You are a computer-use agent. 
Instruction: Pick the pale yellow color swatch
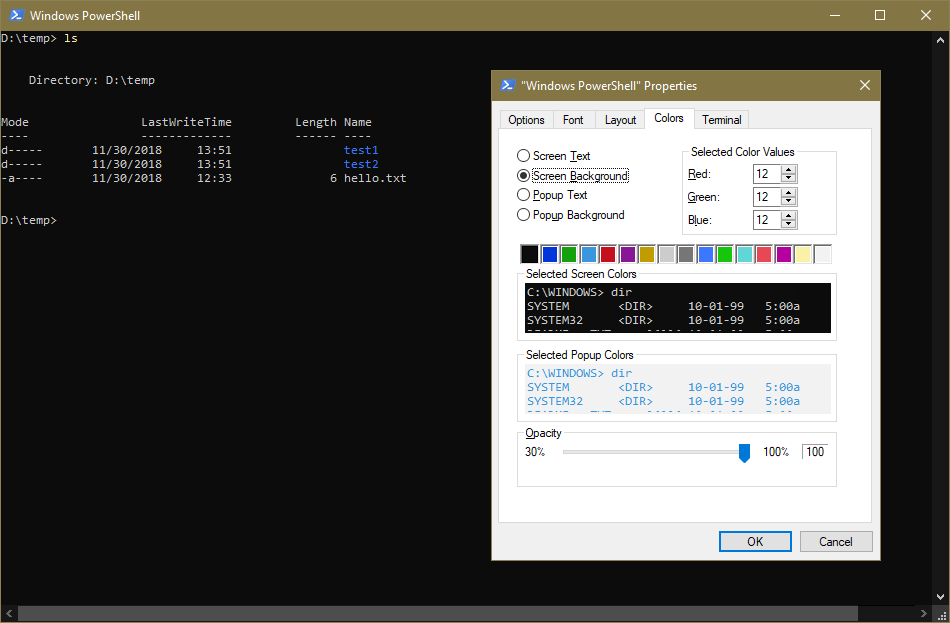tap(803, 254)
